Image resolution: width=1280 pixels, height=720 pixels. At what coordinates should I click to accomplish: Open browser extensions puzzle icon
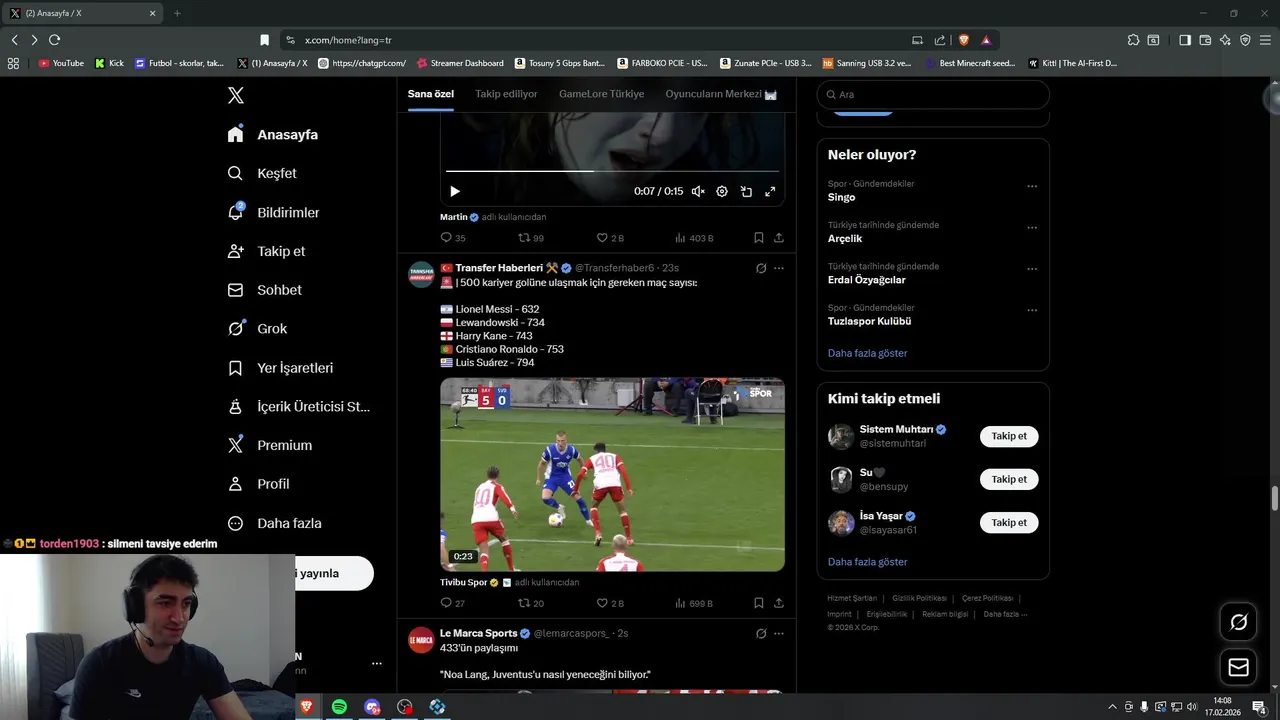pos(1133,40)
